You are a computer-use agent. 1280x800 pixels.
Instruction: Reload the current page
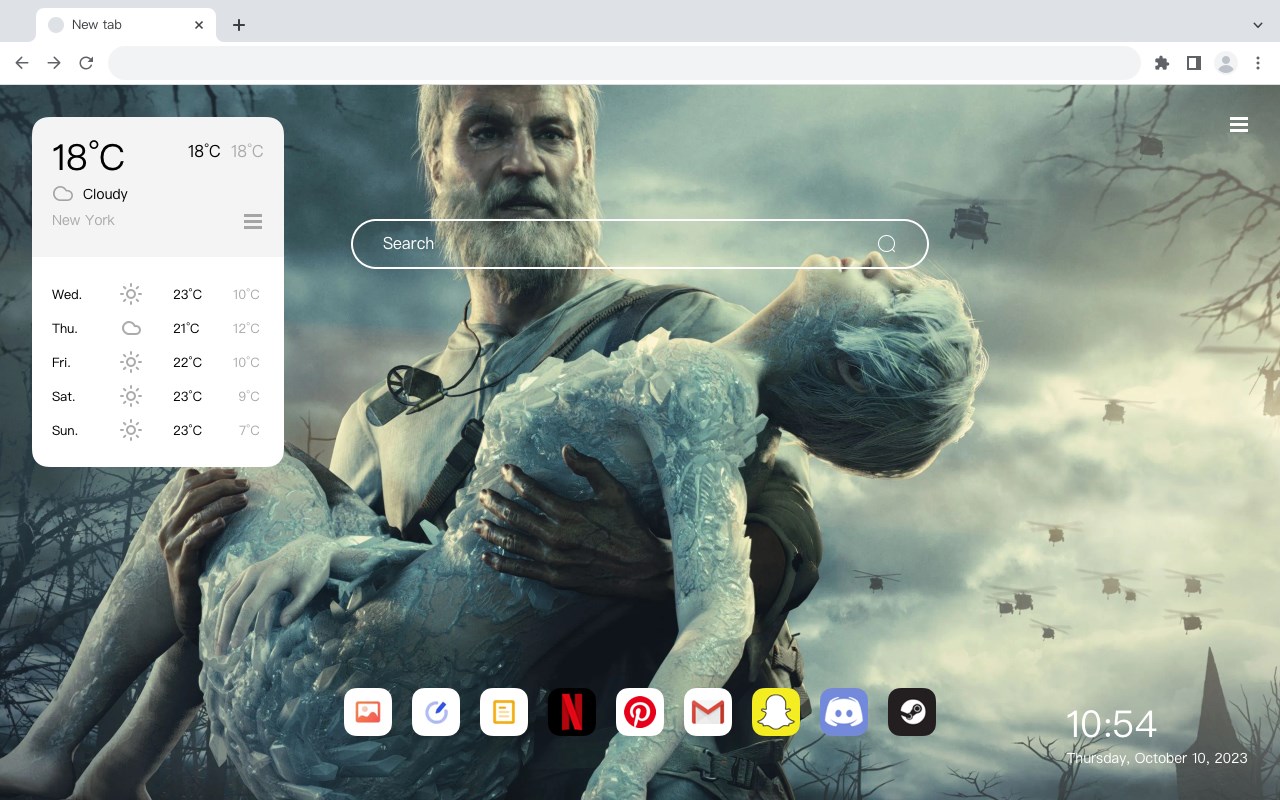point(86,63)
